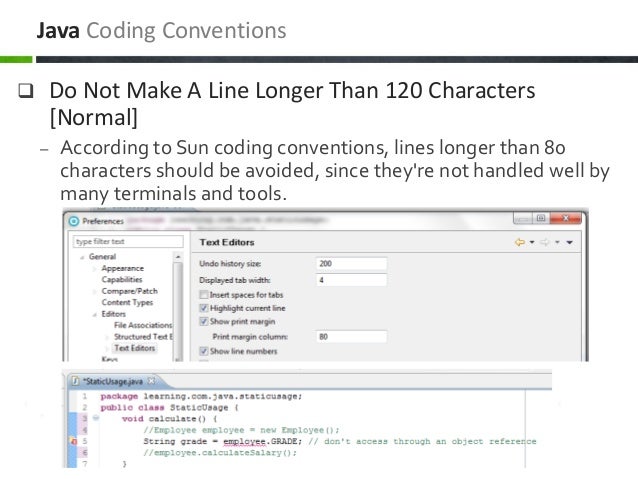Collapse the calculate method fold marker
This screenshot has width=638, height=479.
(x=96, y=418)
